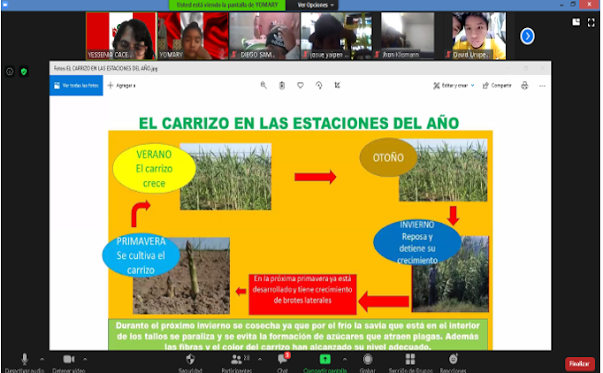
Task: Click red box En la próxima primavera
Action: [302, 294]
